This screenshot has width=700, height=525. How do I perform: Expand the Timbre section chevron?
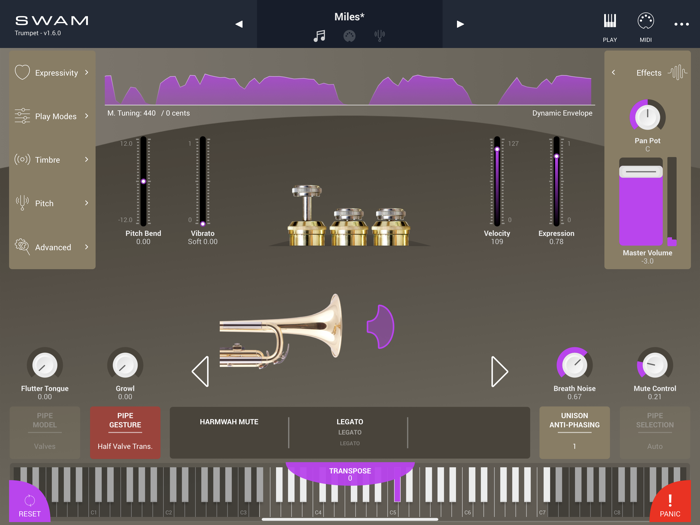coord(87,159)
